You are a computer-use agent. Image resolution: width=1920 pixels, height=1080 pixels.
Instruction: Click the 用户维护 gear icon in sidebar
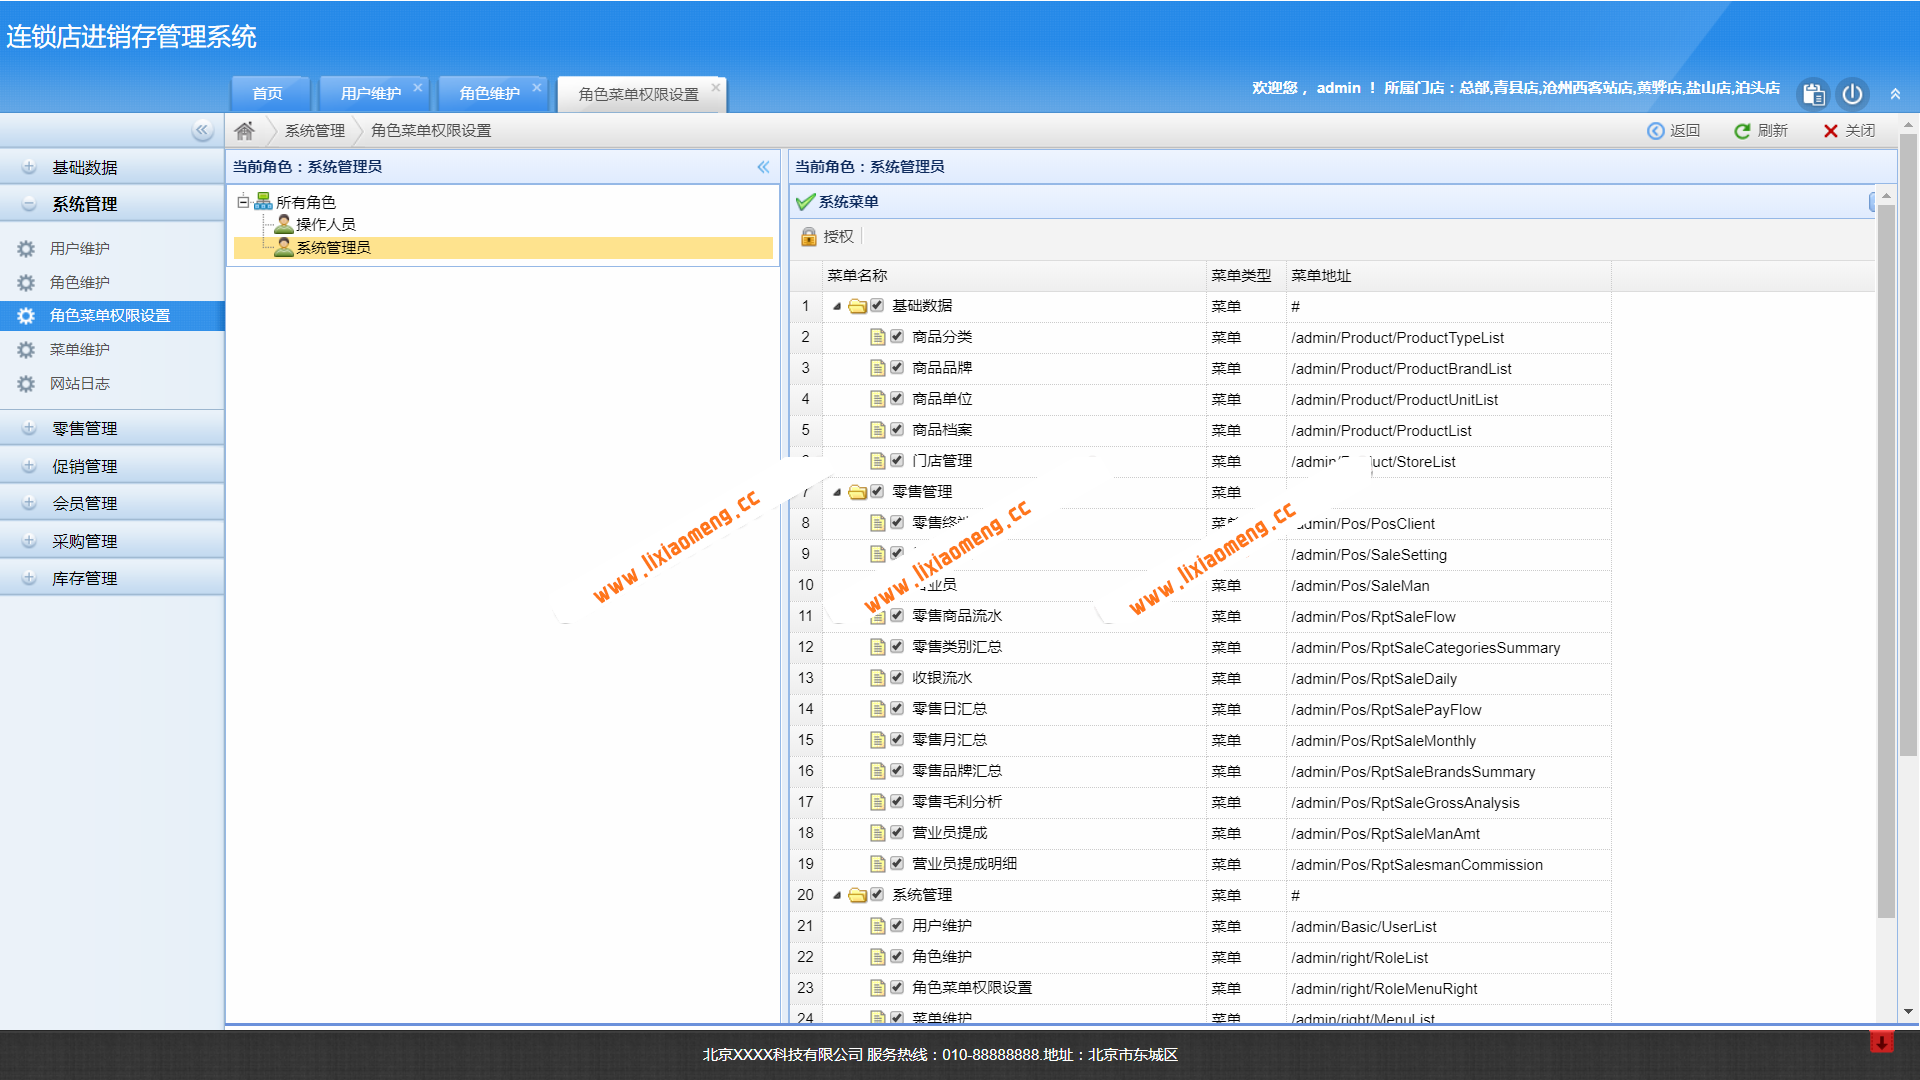click(x=26, y=248)
